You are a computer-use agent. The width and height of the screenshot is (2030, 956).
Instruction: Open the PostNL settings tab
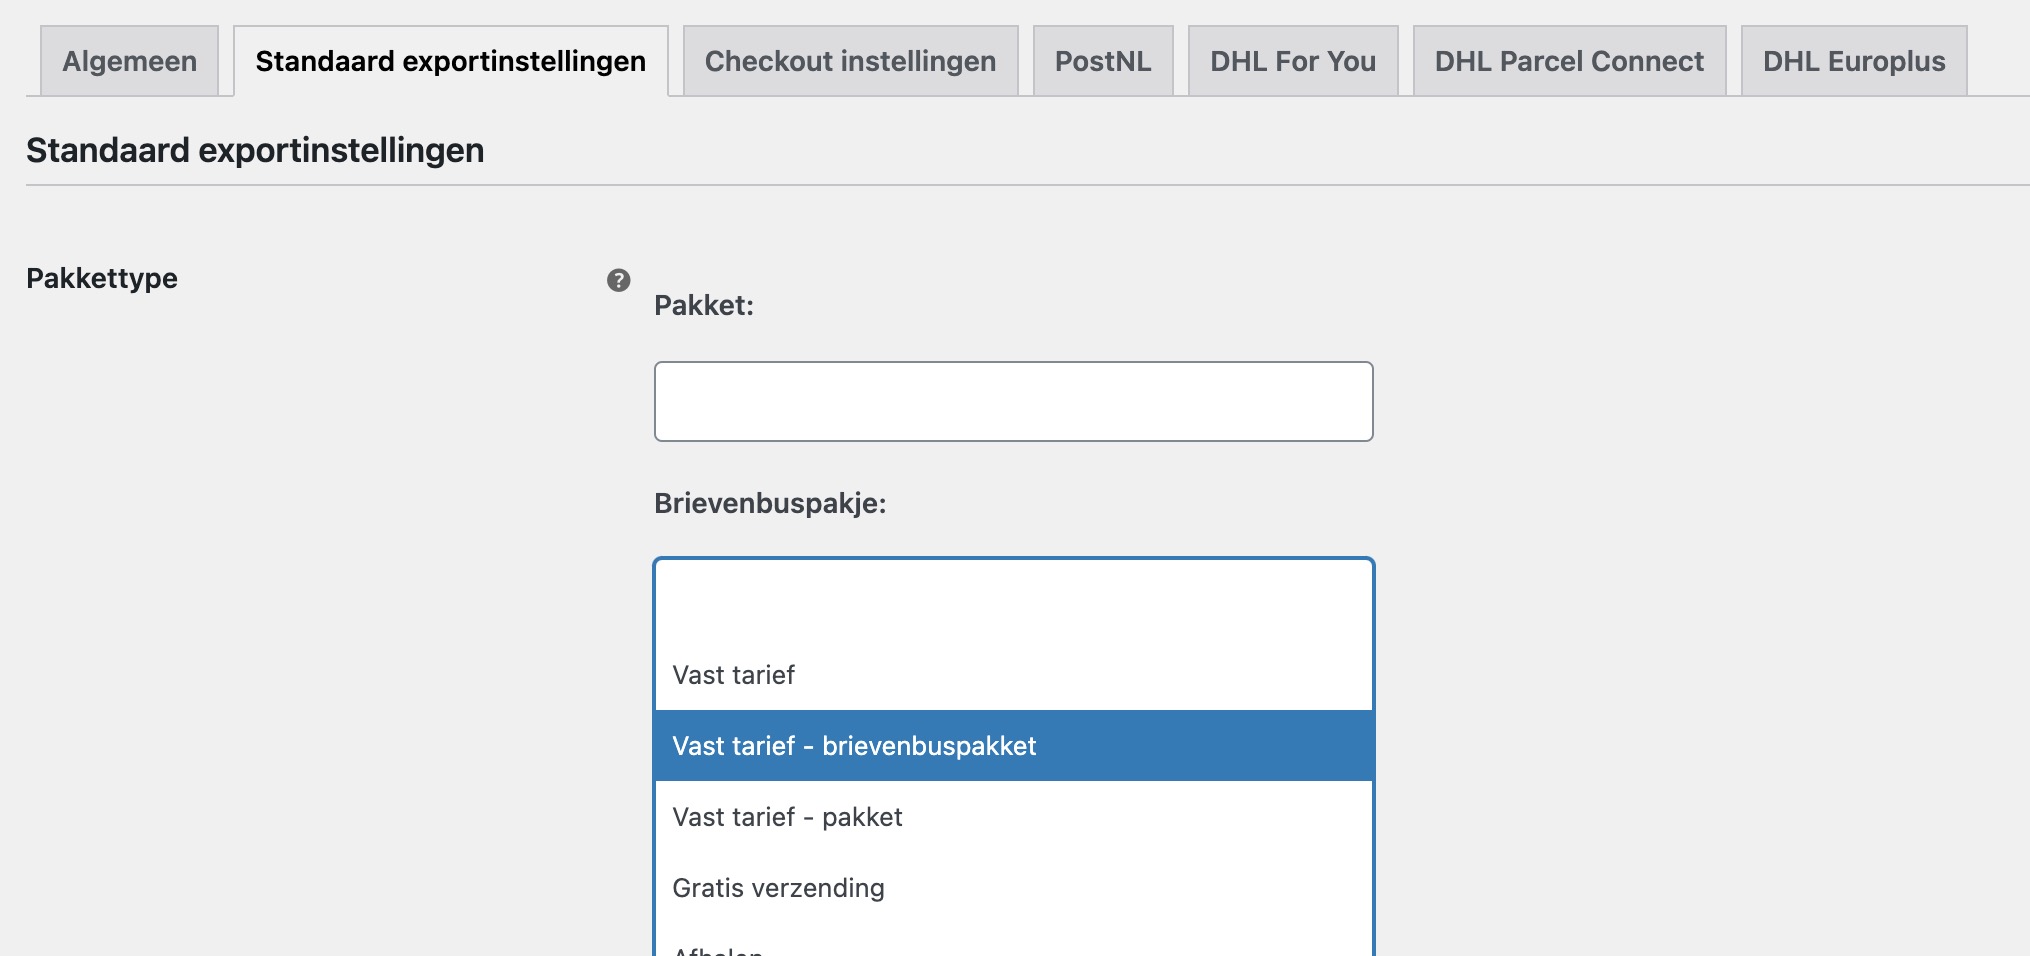click(x=1103, y=61)
